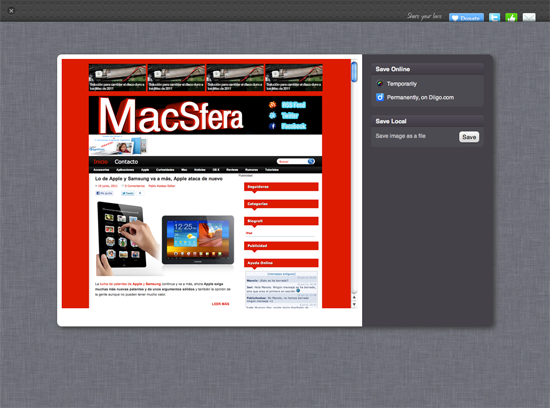Click the iPad link under Blogroll
550x408 pixels.
(x=249, y=233)
